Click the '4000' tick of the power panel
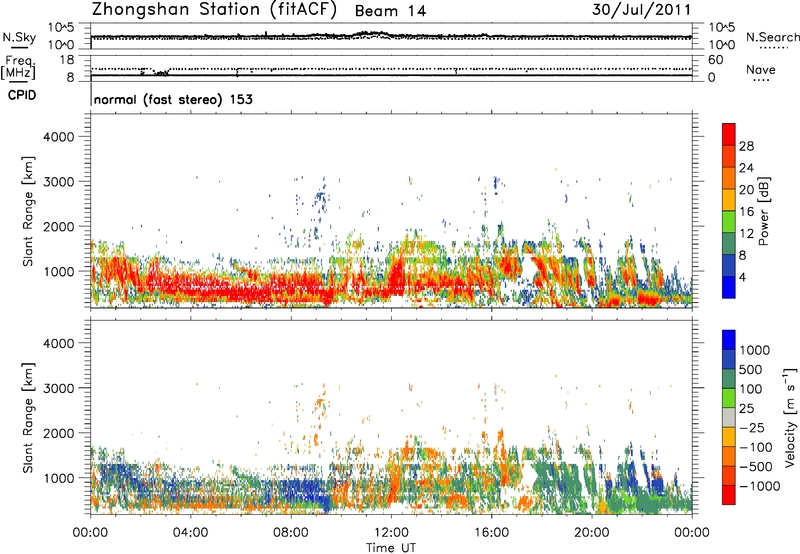The width and height of the screenshot is (800, 554). (58, 137)
